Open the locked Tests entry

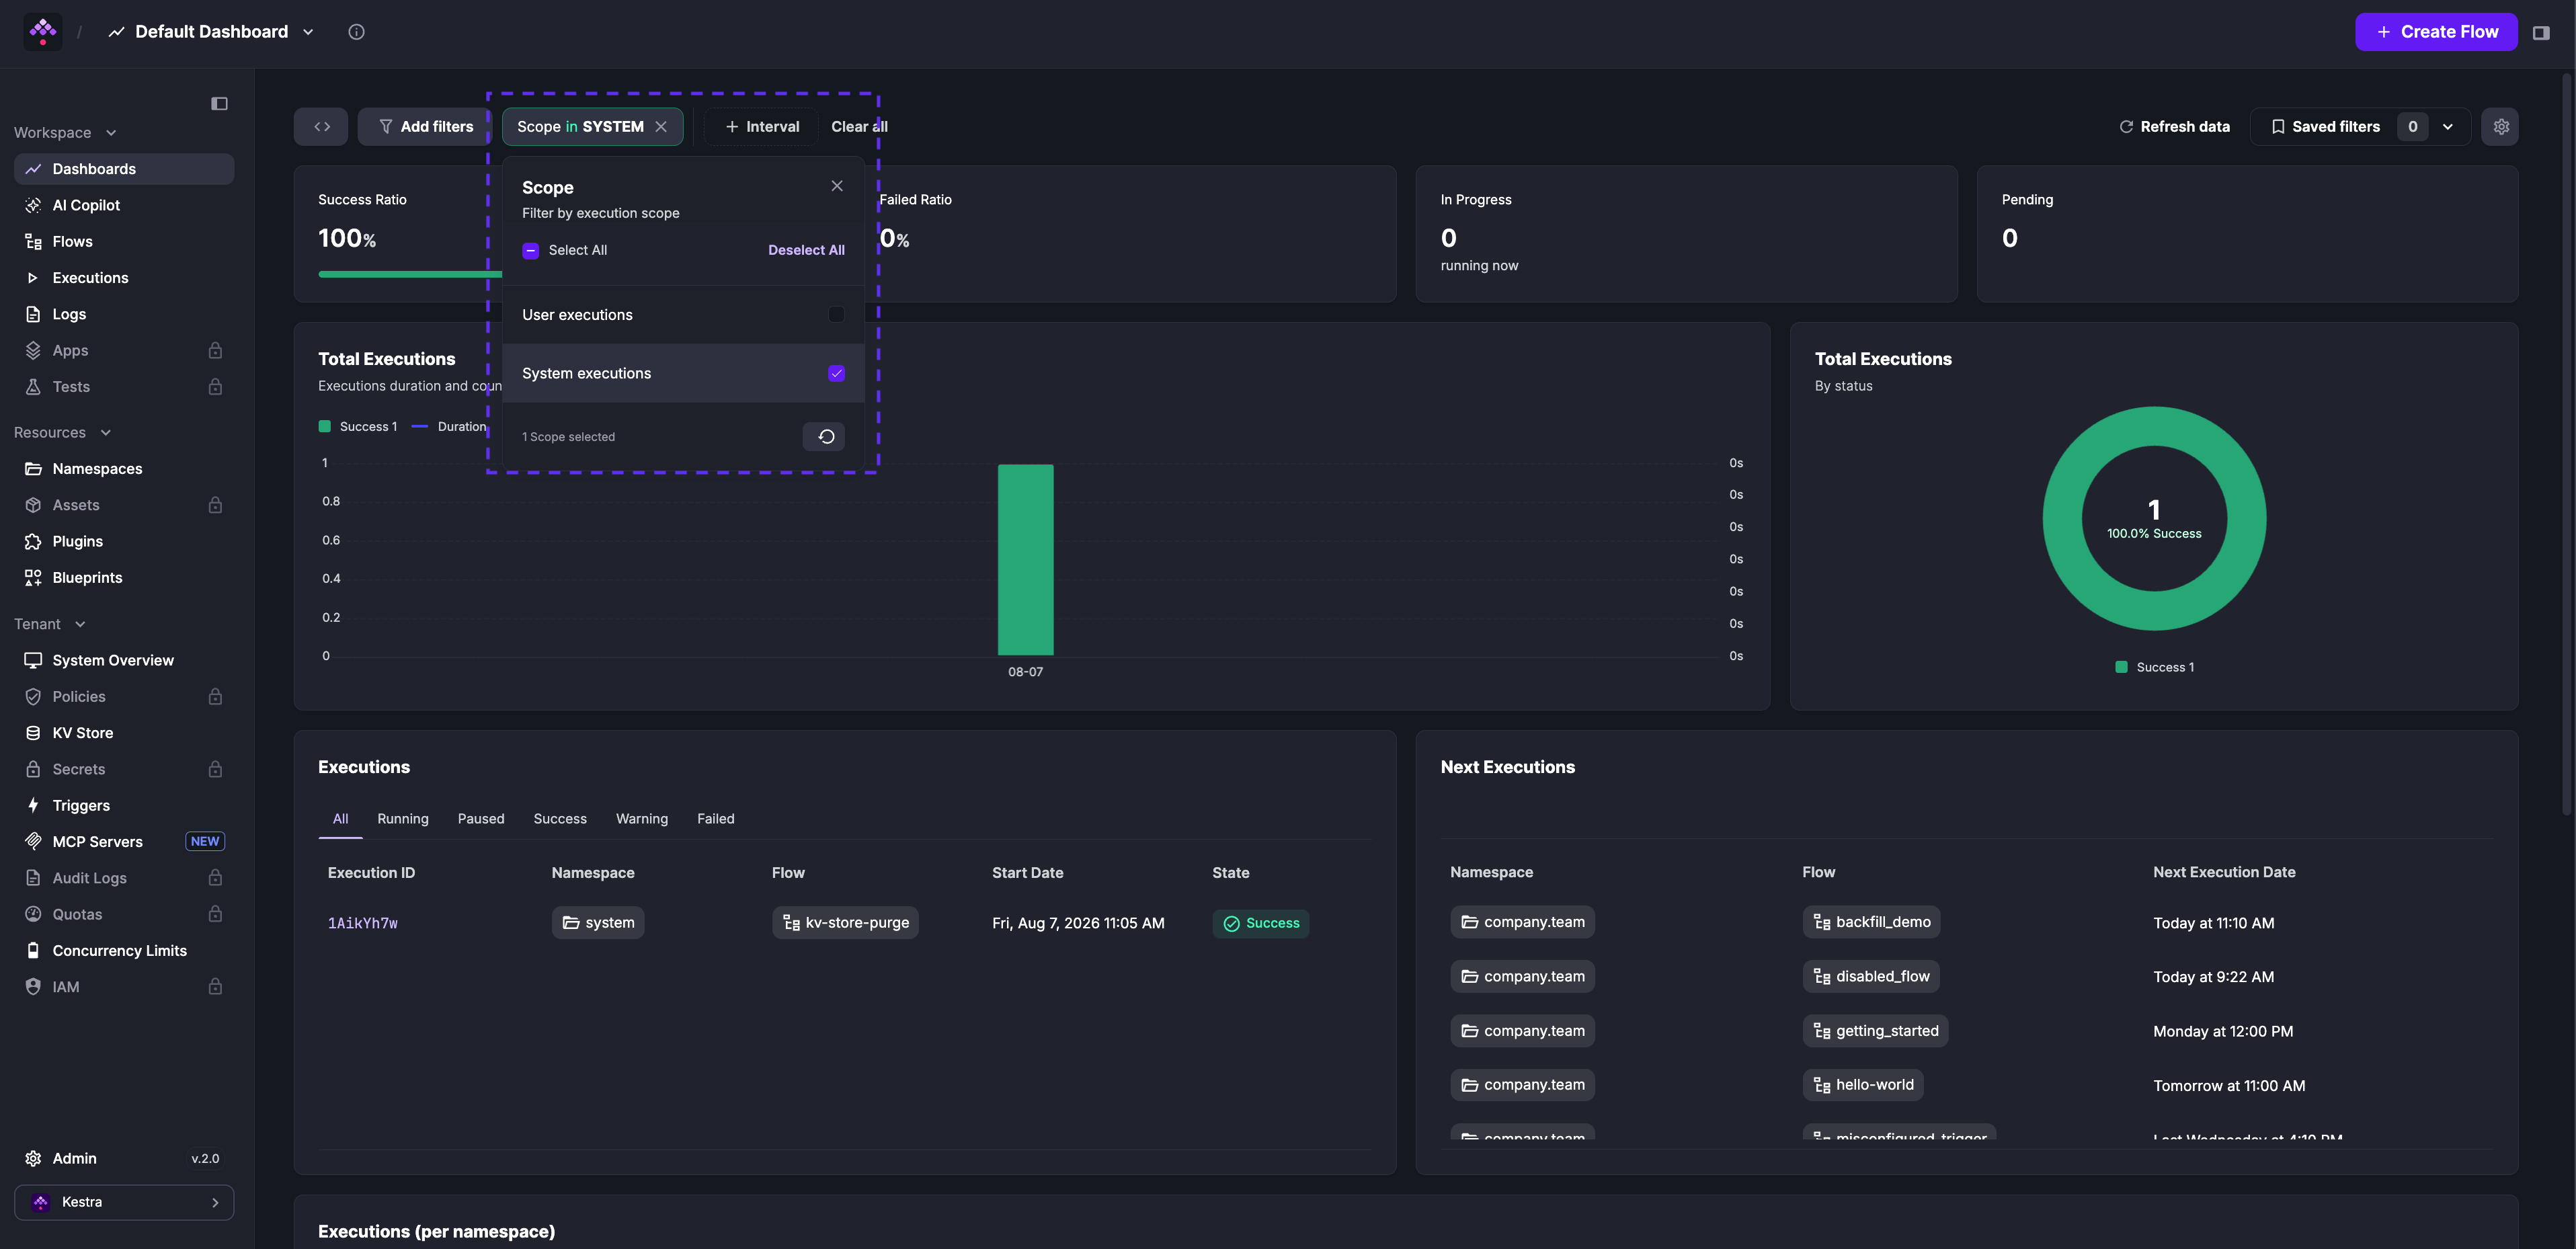tap(124, 387)
